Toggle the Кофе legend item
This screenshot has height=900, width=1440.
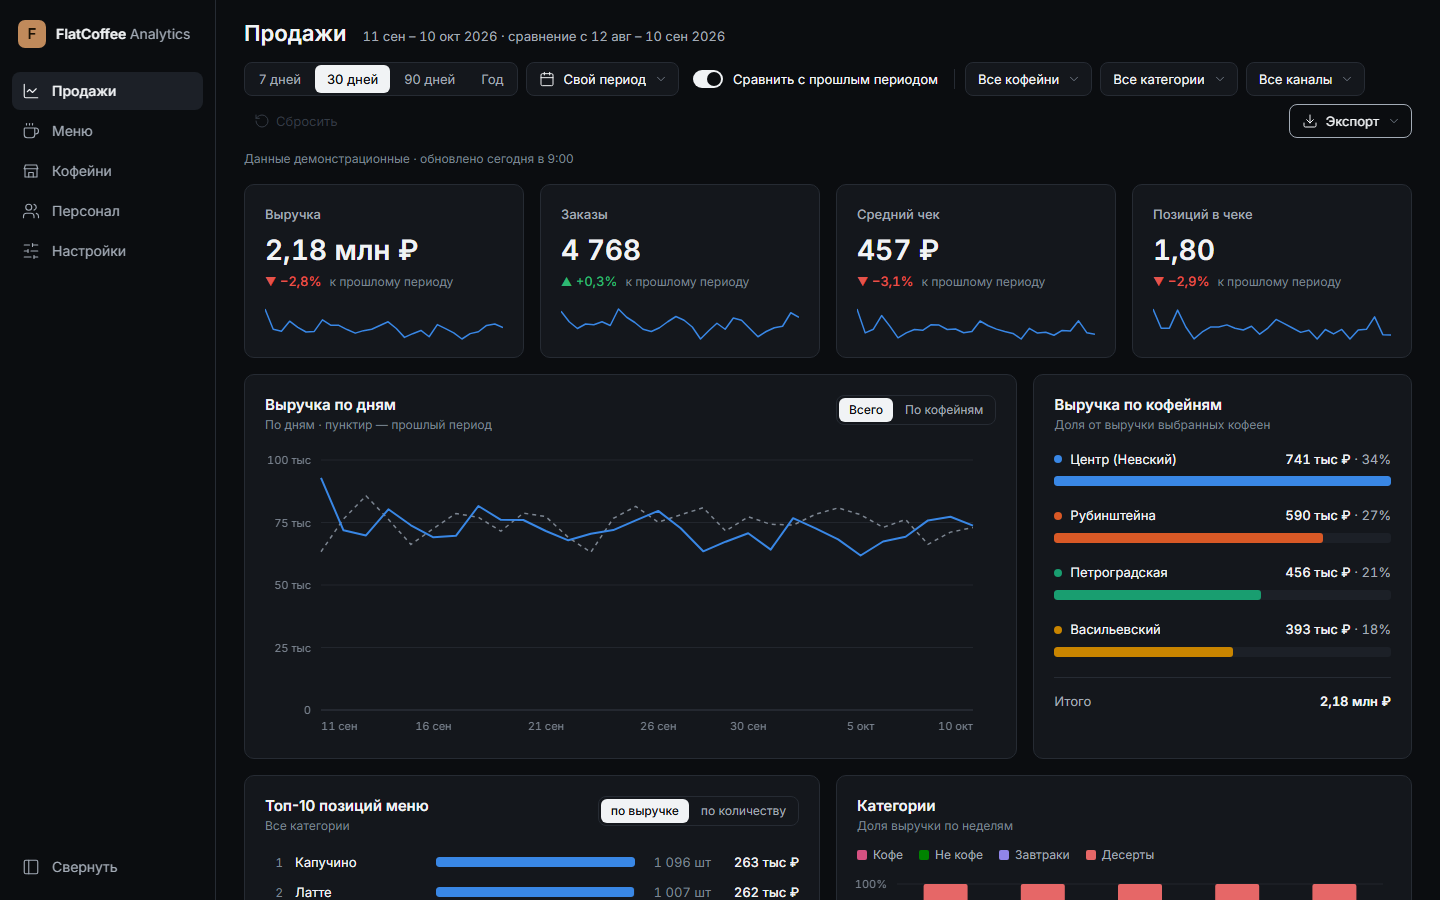pos(880,855)
